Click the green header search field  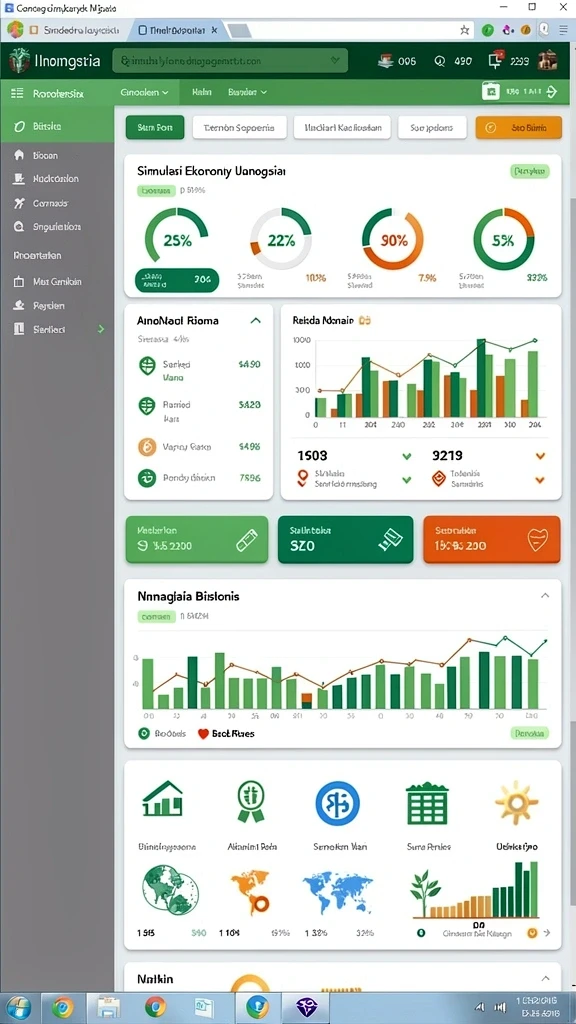pos(230,61)
